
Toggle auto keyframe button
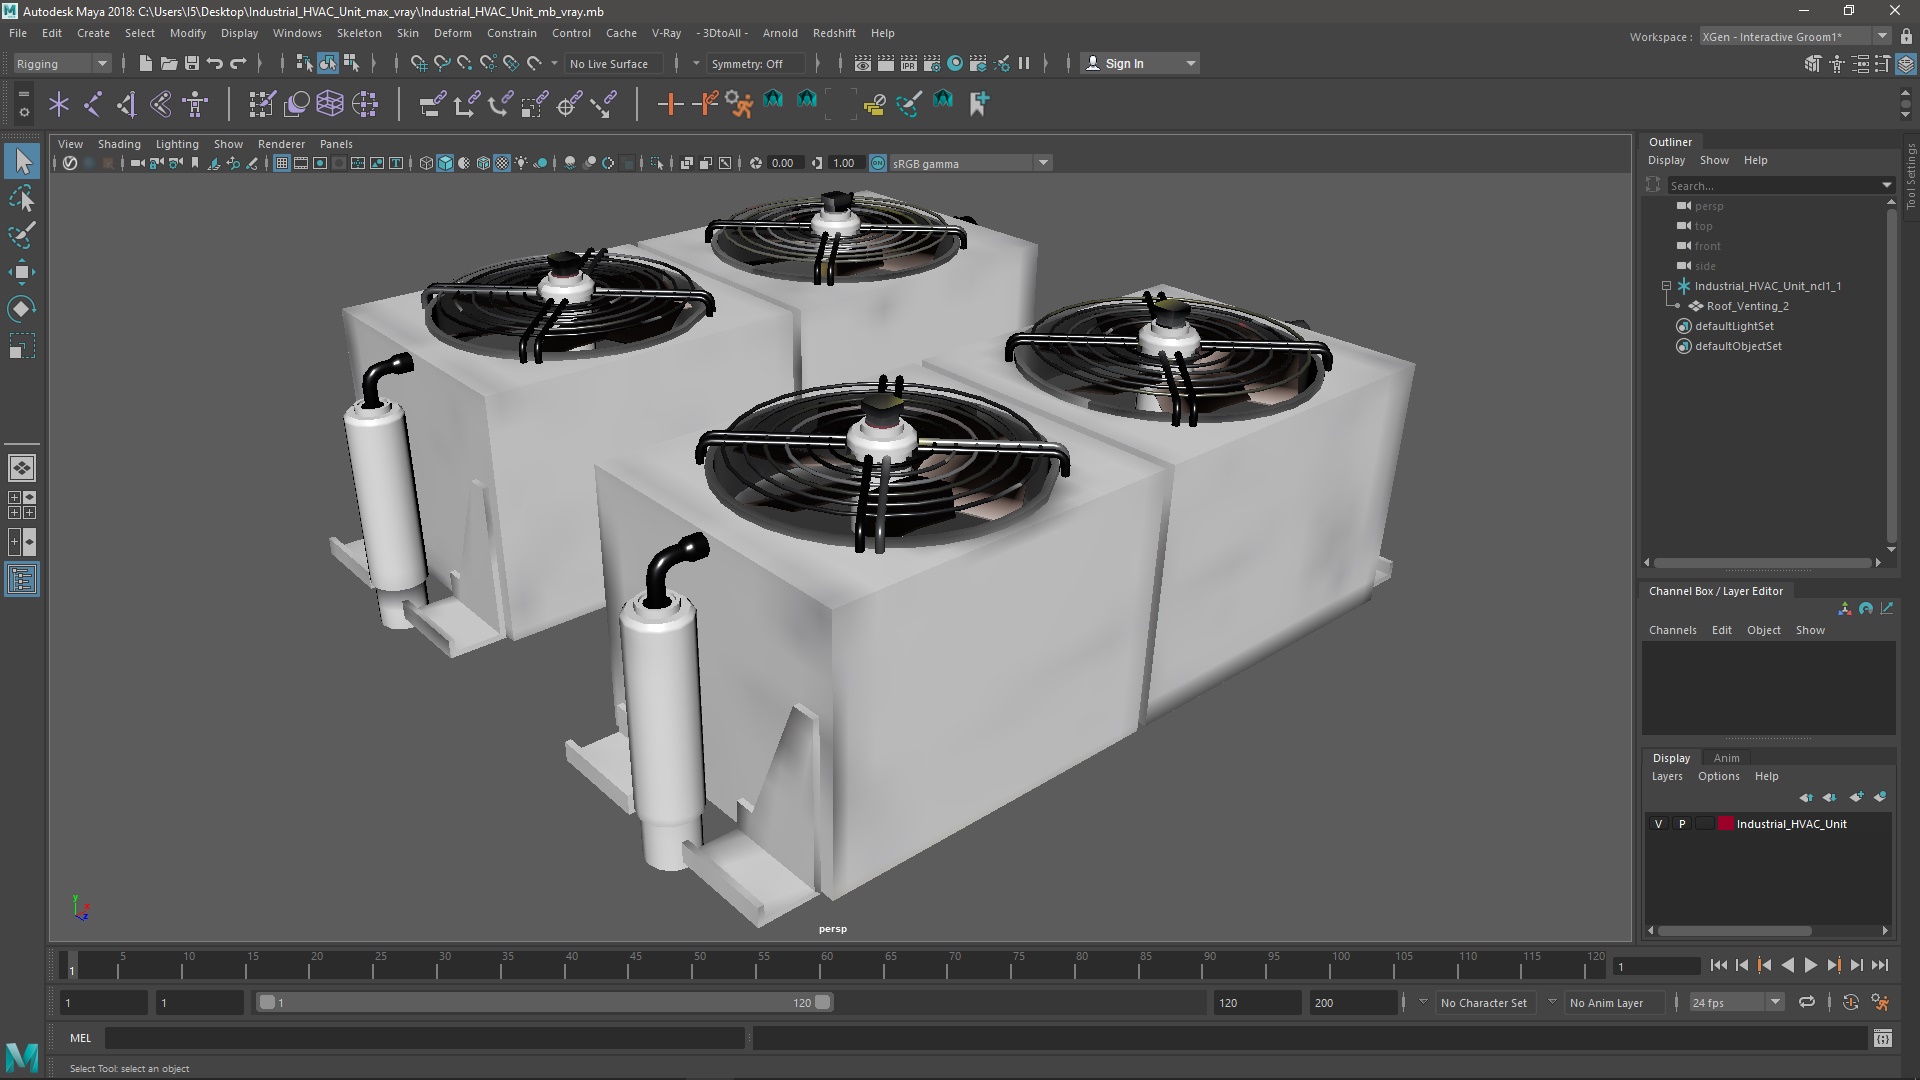click(1850, 1003)
